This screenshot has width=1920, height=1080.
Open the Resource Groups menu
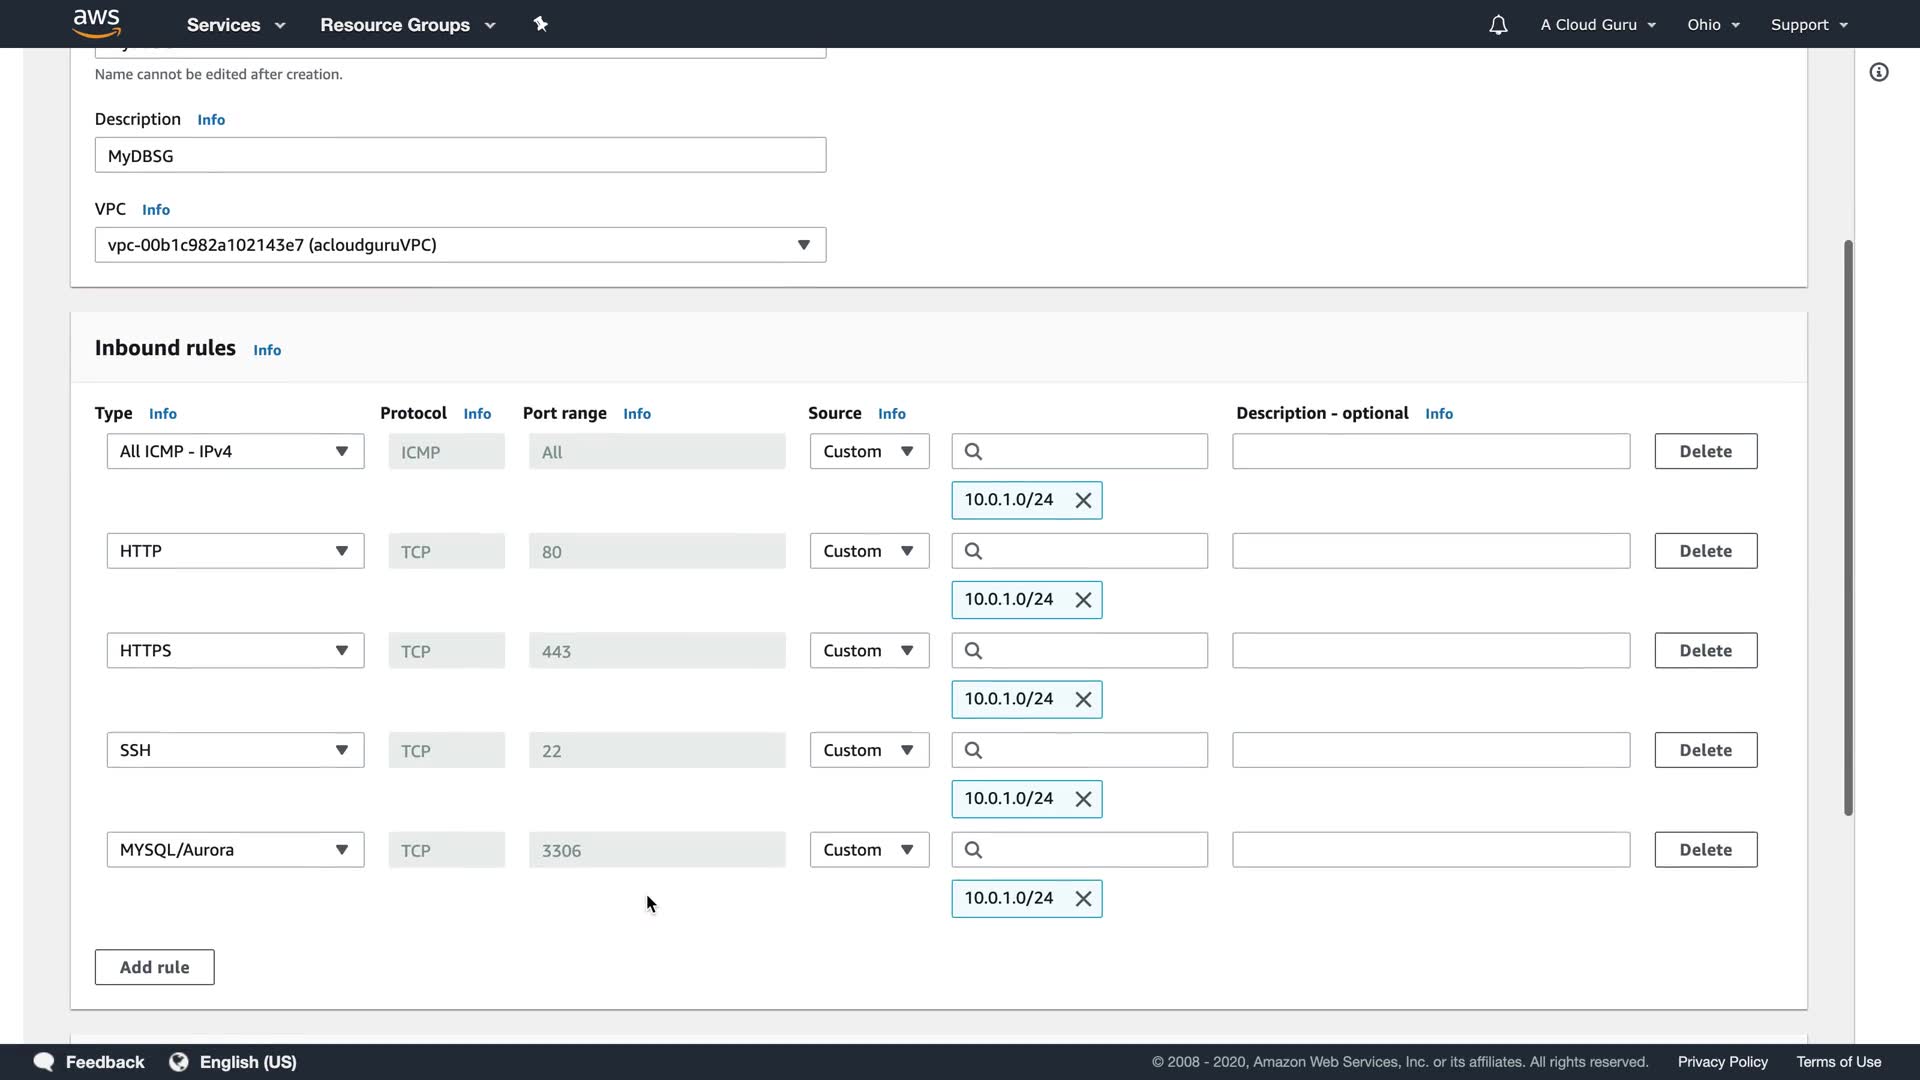[x=407, y=25]
